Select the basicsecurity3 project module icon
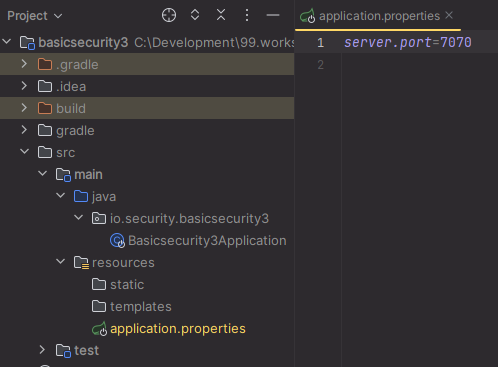 [27, 43]
